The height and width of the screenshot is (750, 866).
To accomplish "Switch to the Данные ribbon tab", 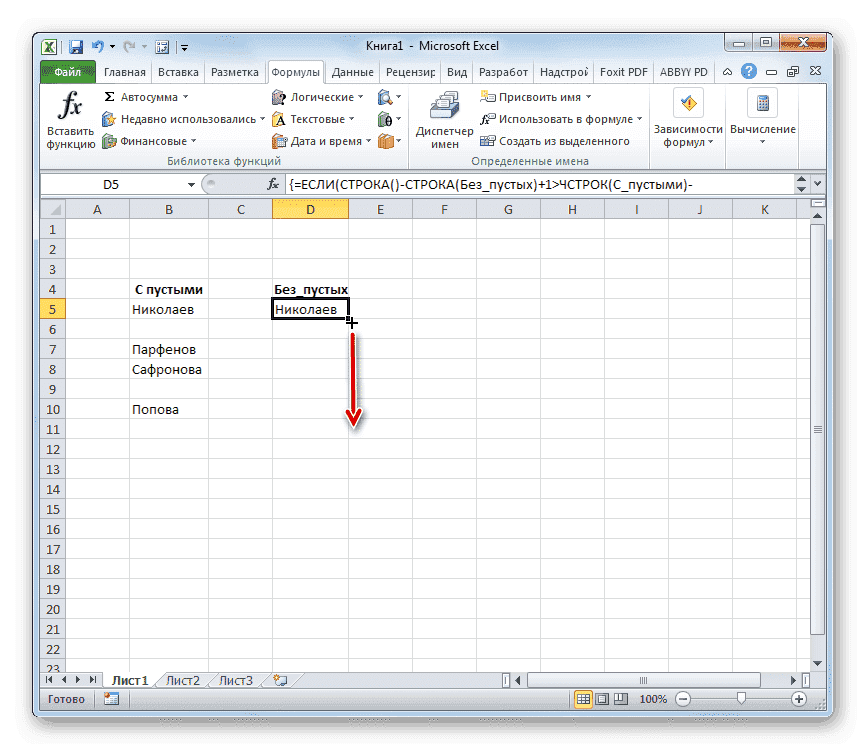I will click(x=355, y=71).
